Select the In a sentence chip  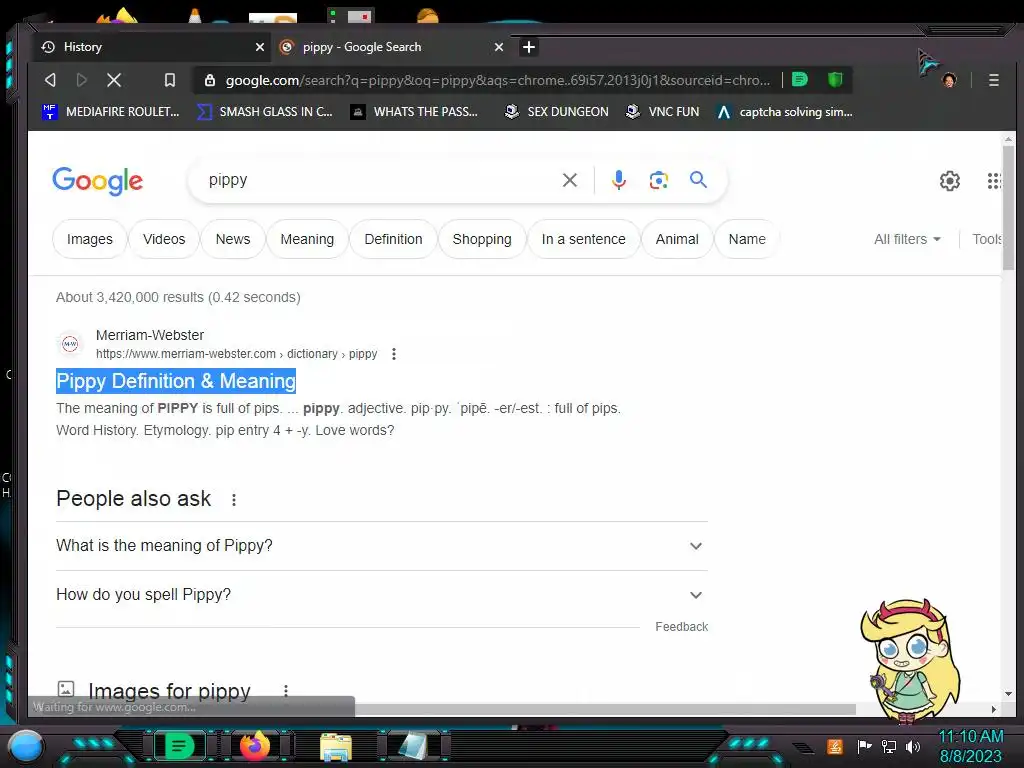pos(583,239)
